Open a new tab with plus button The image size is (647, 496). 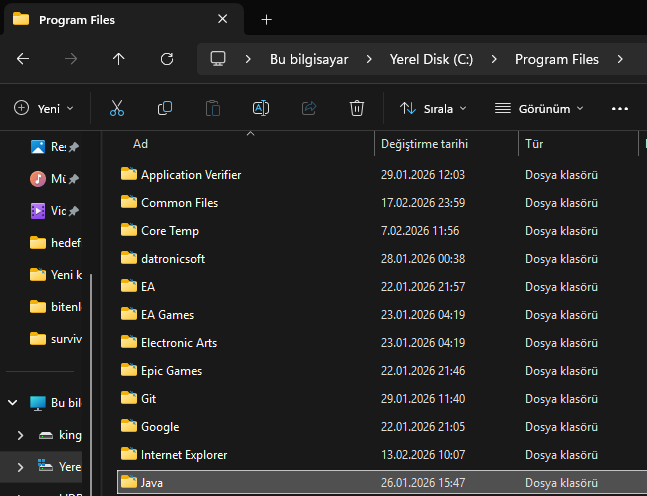pyautogui.click(x=267, y=19)
